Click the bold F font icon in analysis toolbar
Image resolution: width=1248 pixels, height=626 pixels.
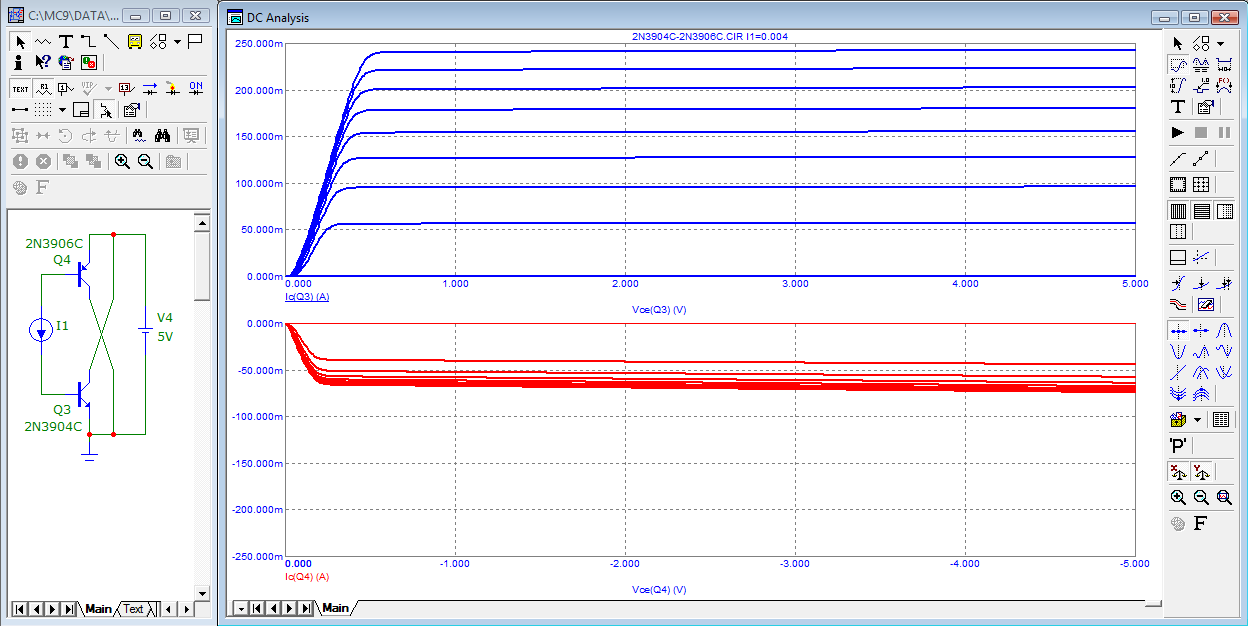coord(1201,523)
